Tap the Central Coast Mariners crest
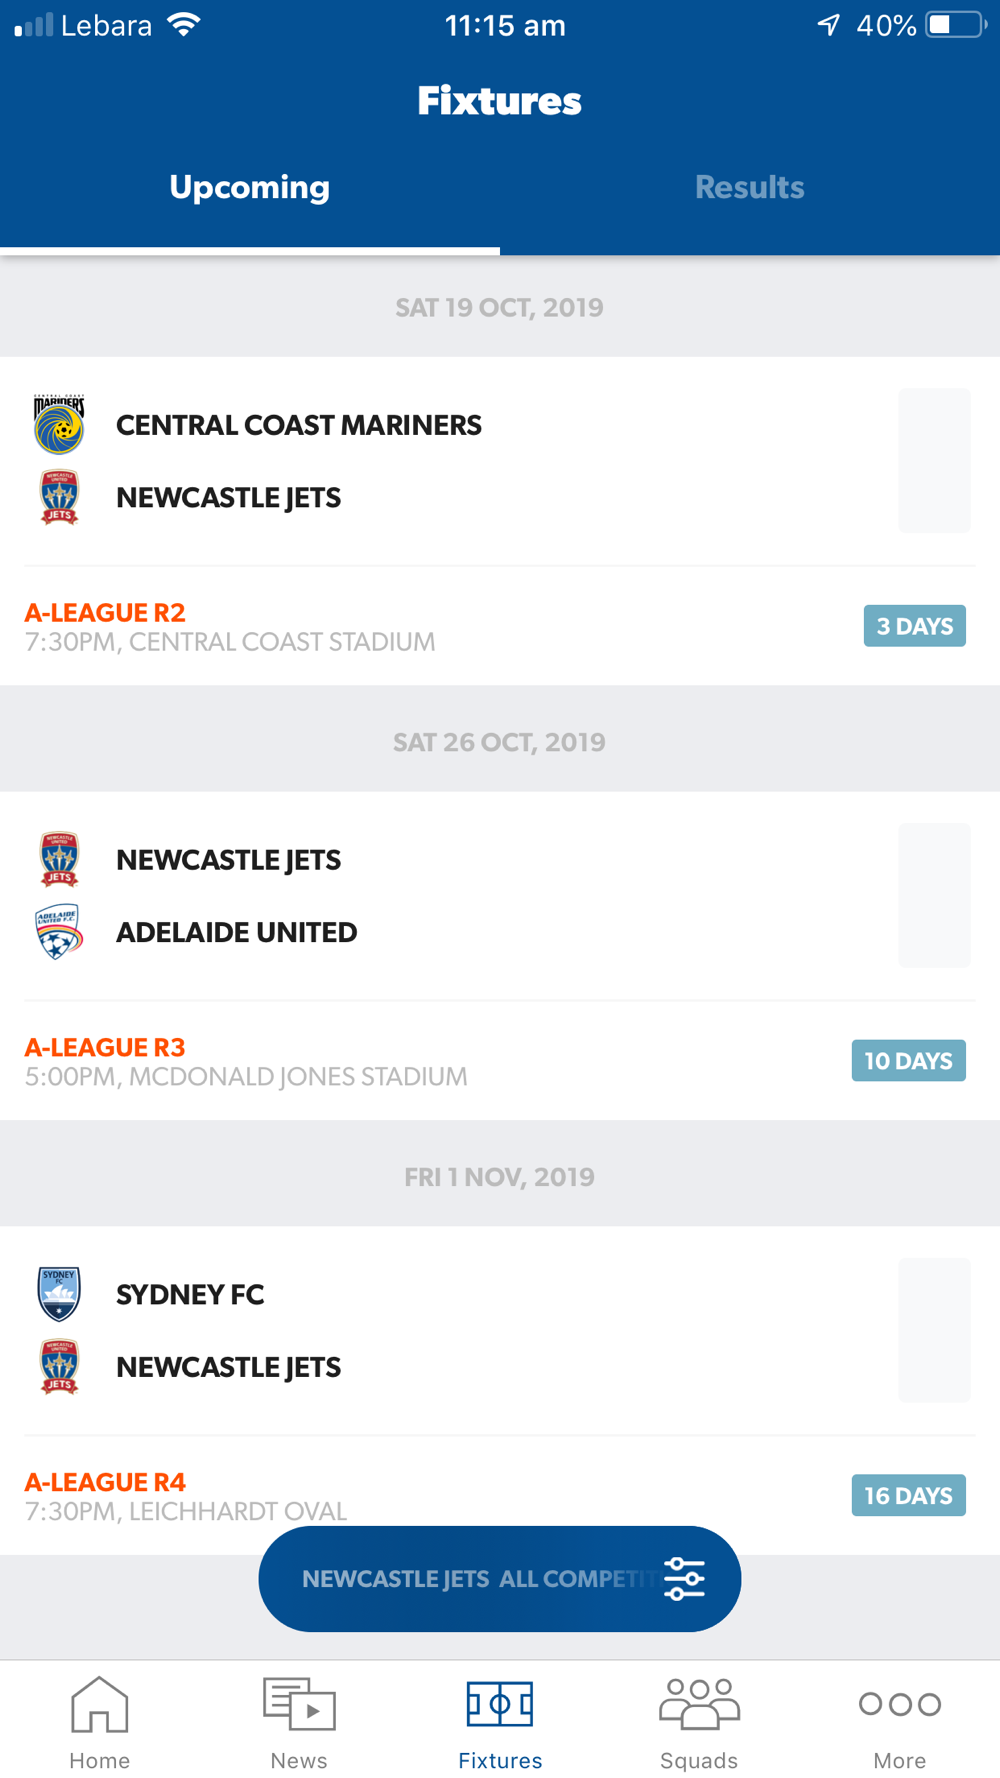 [x=59, y=424]
